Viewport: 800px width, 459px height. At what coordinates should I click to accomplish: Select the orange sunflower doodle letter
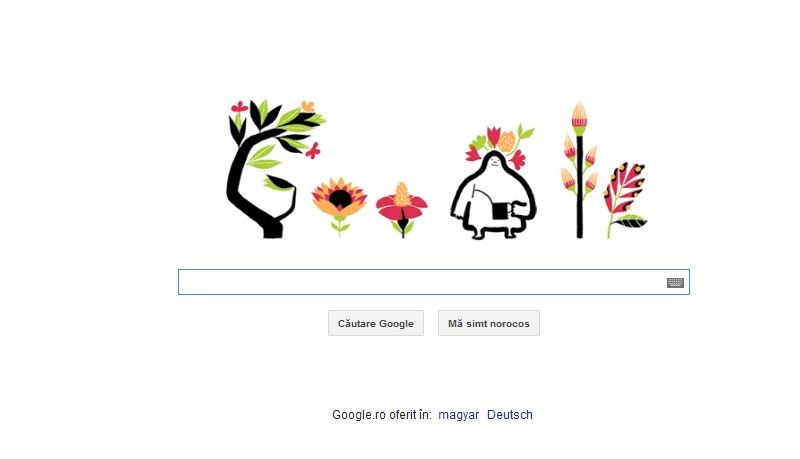(x=339, y=206)
